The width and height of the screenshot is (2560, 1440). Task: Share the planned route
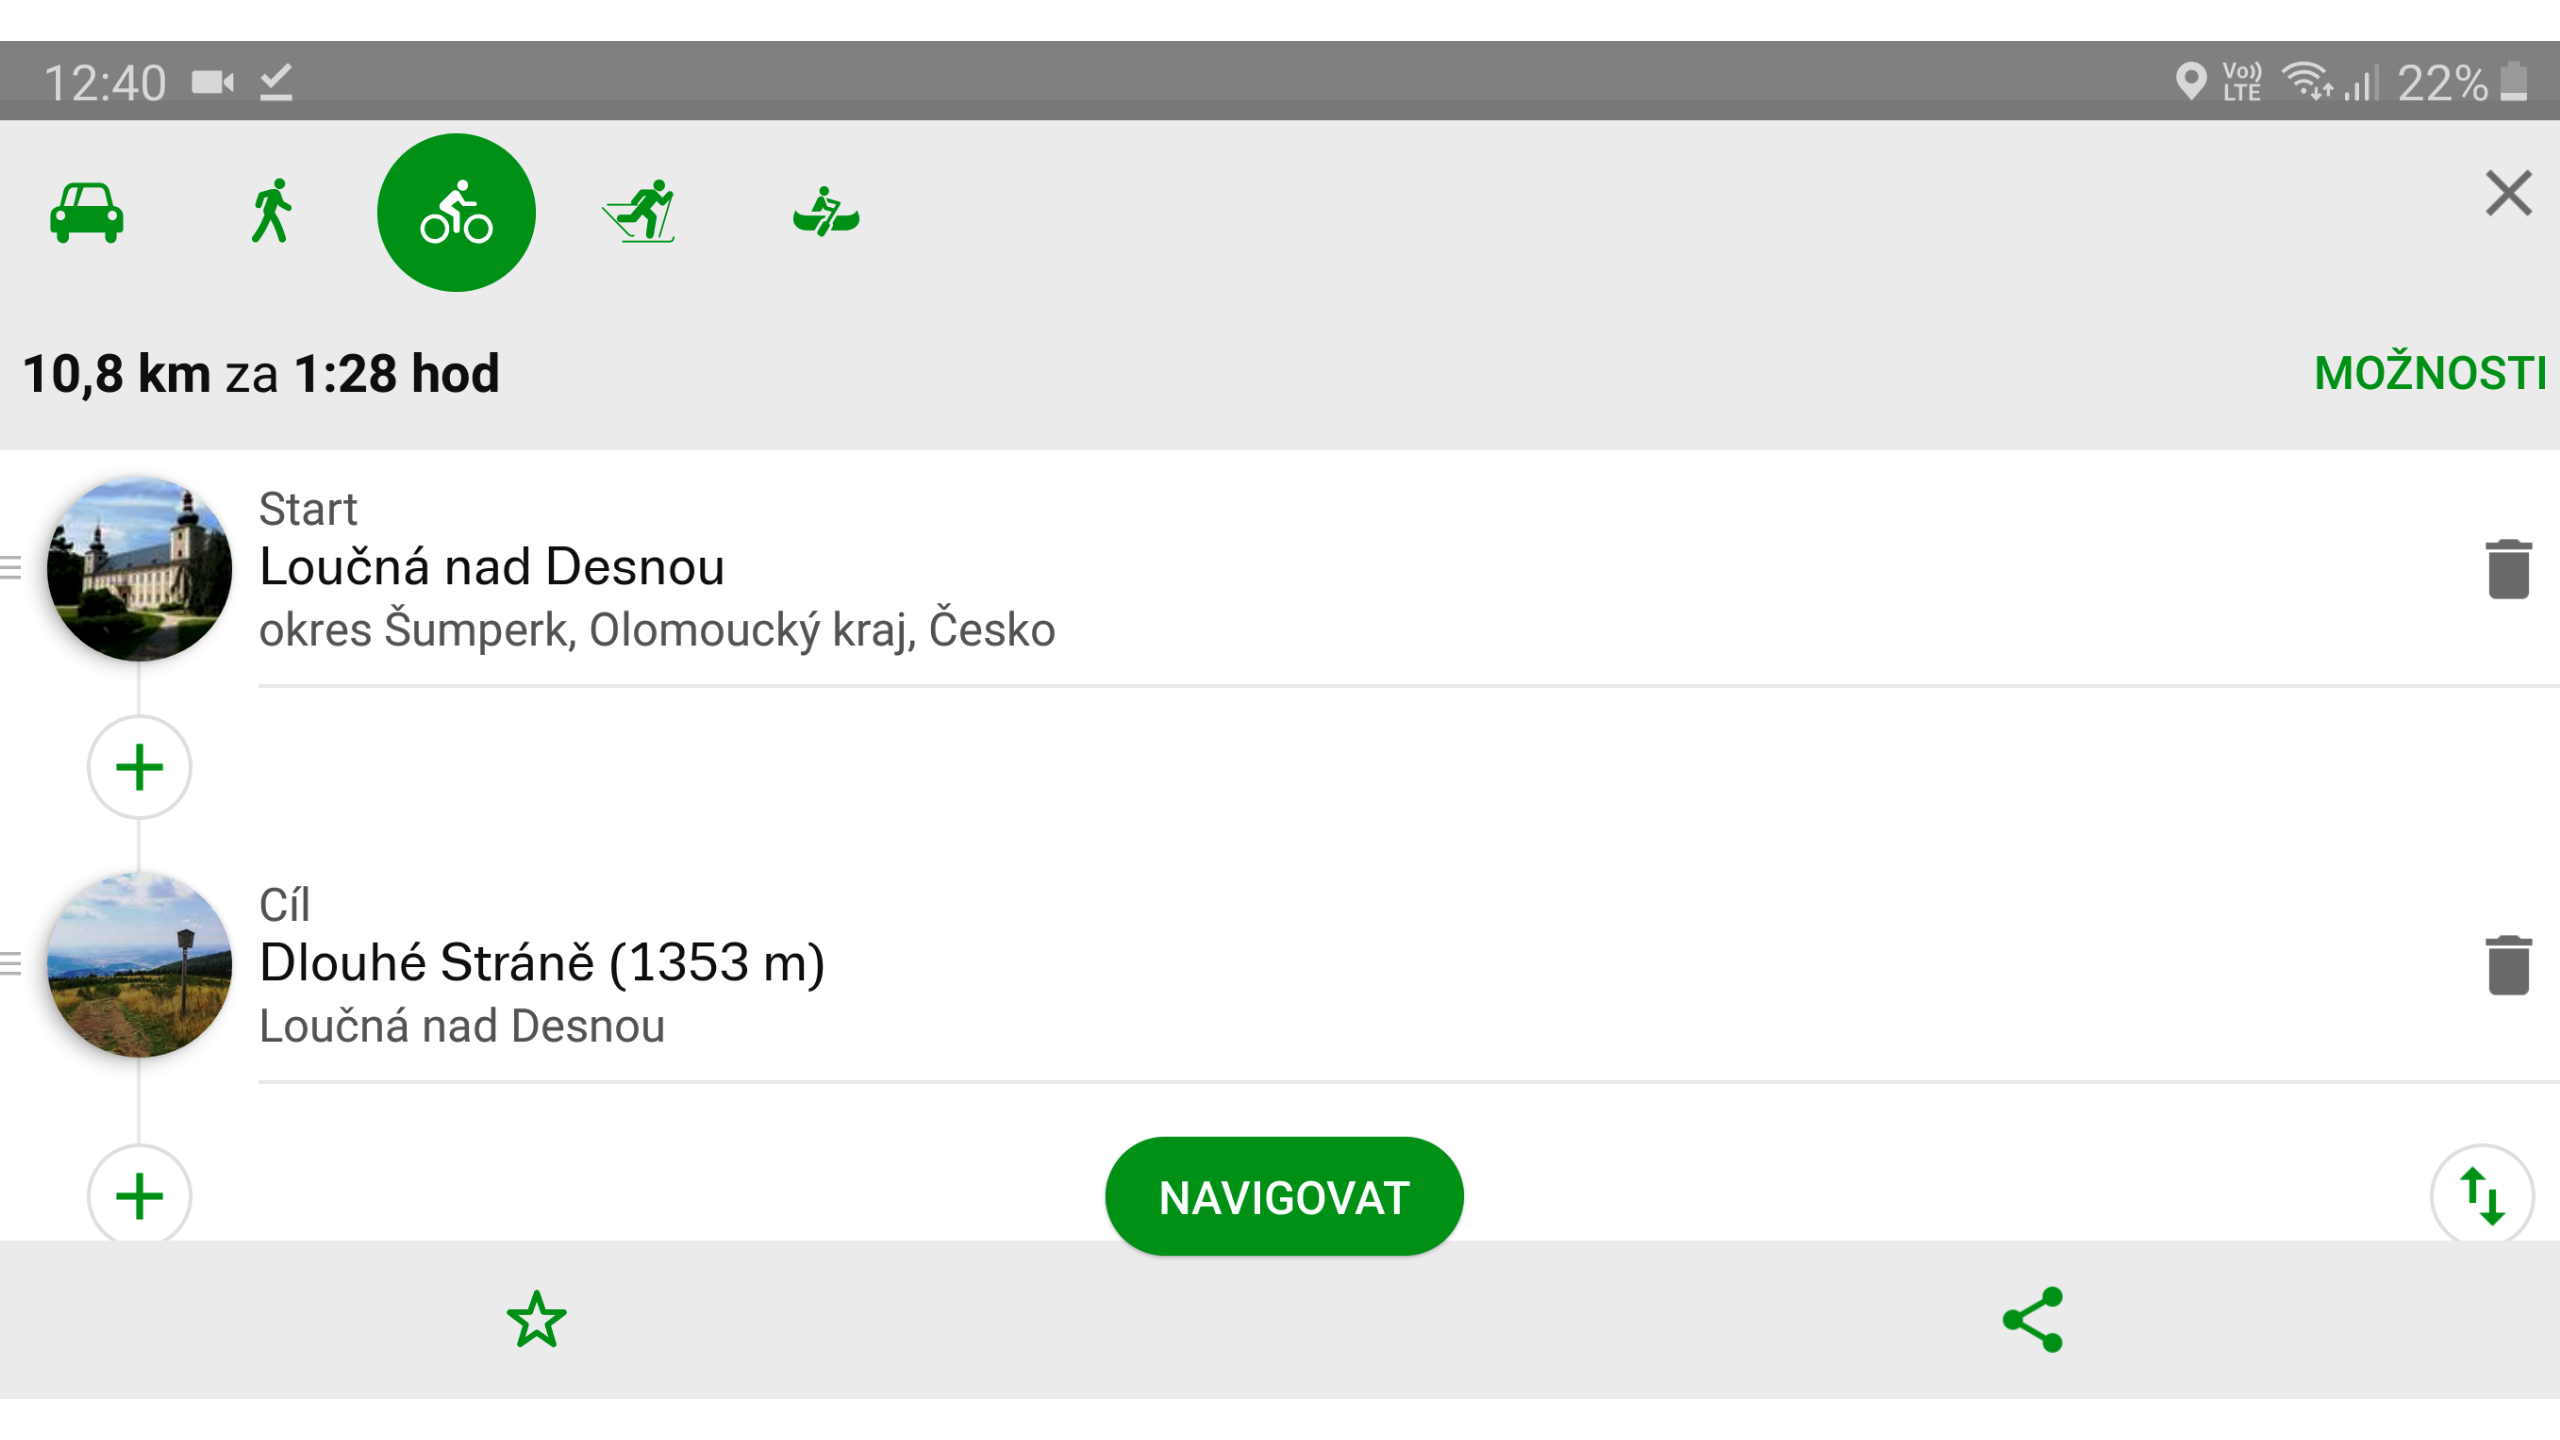coord(2032,1319)
